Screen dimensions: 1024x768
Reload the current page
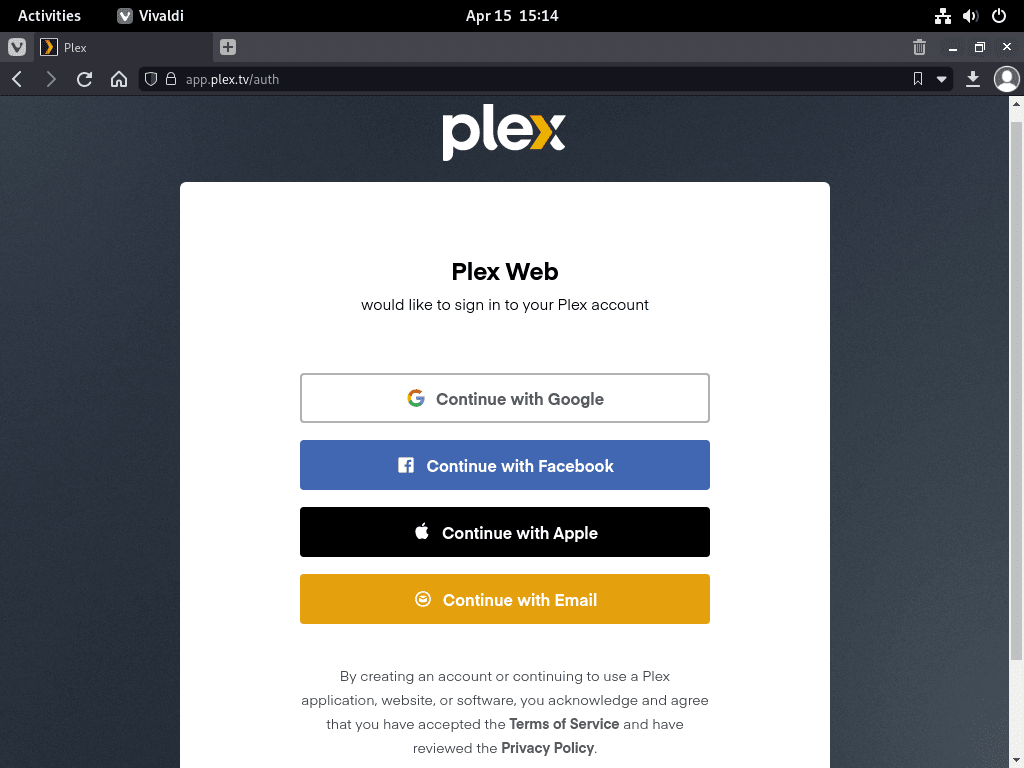click(84, 79)
